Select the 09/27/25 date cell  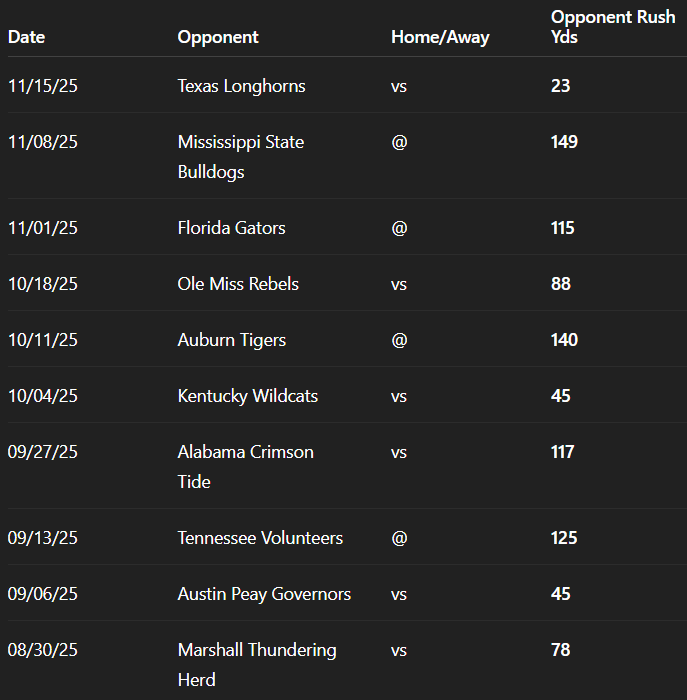(42, 452)
